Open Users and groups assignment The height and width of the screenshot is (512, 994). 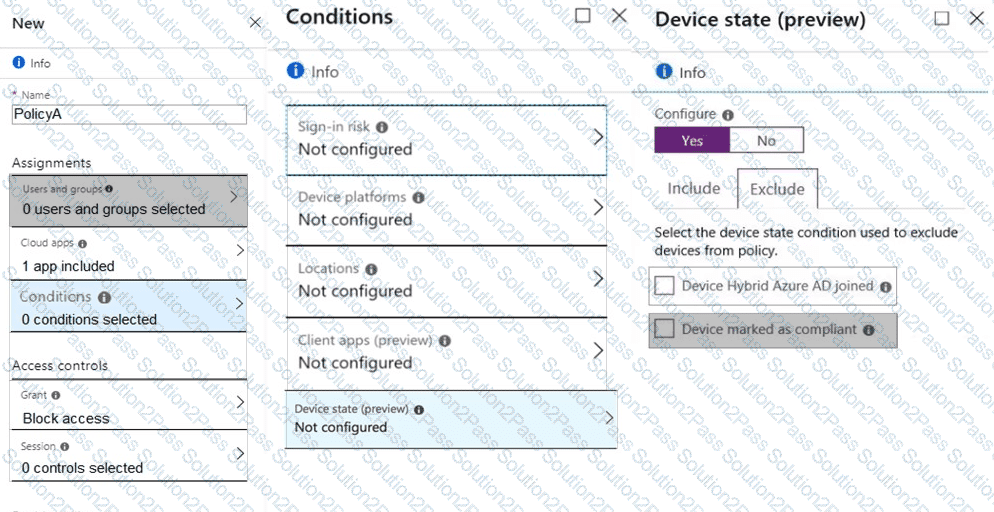click(128, 199)
